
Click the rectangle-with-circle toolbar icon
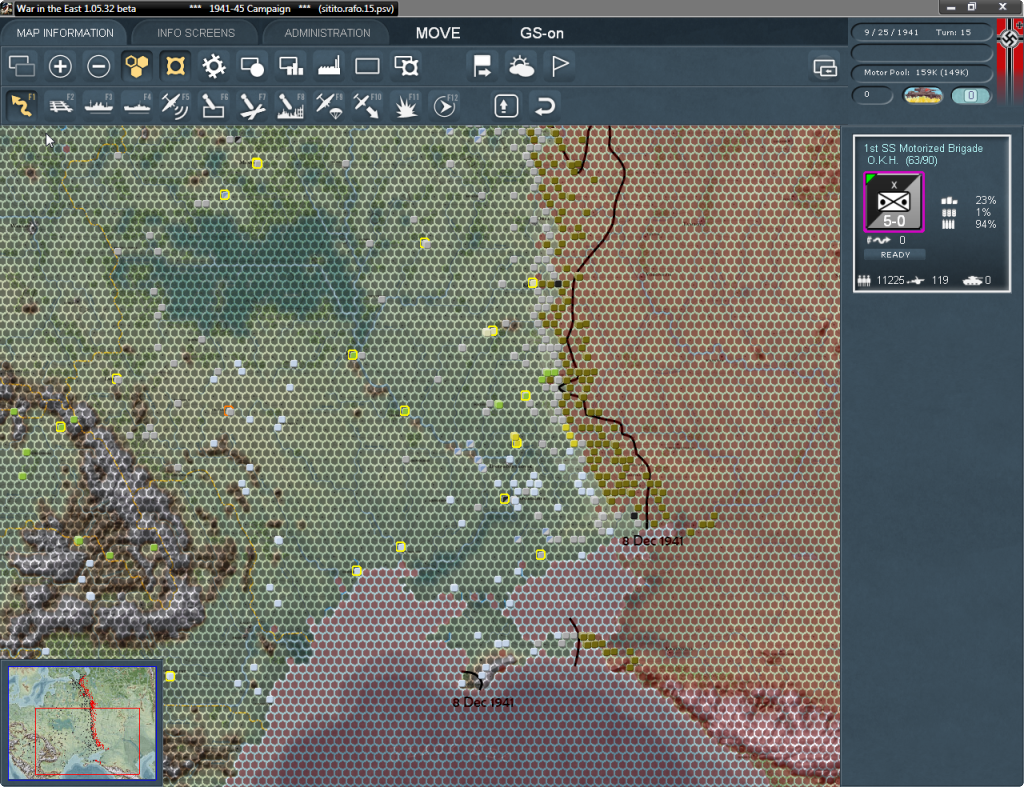(252, 66)
